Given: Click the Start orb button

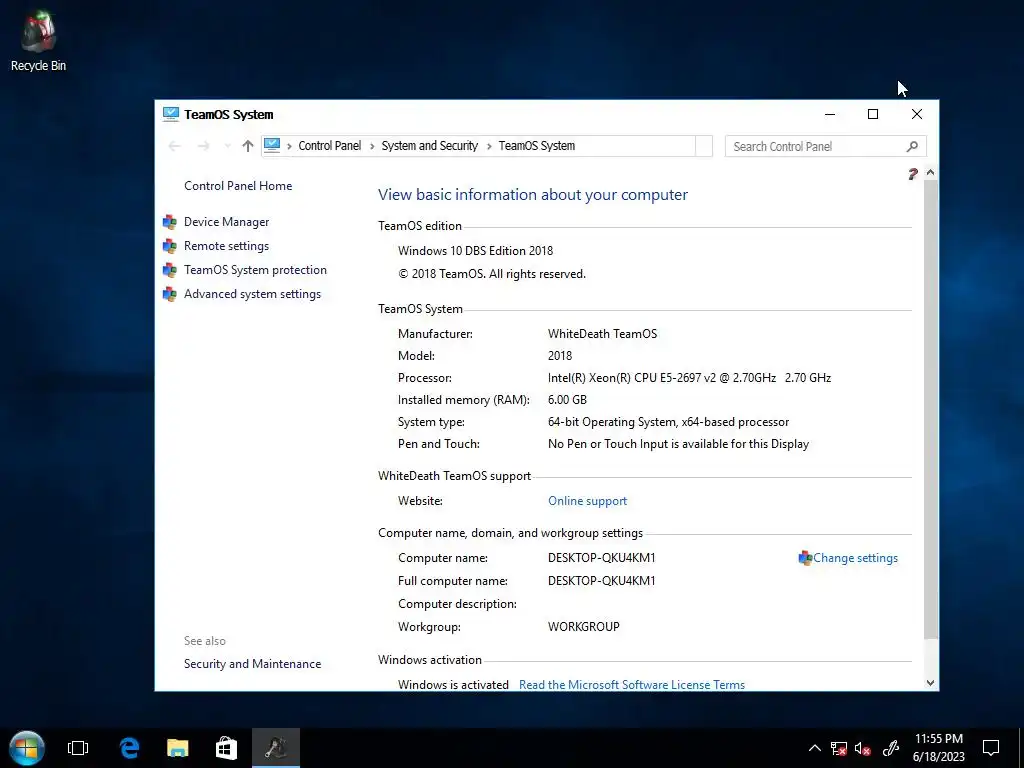Looking at the screenshot, I should (x=27, y=748).
